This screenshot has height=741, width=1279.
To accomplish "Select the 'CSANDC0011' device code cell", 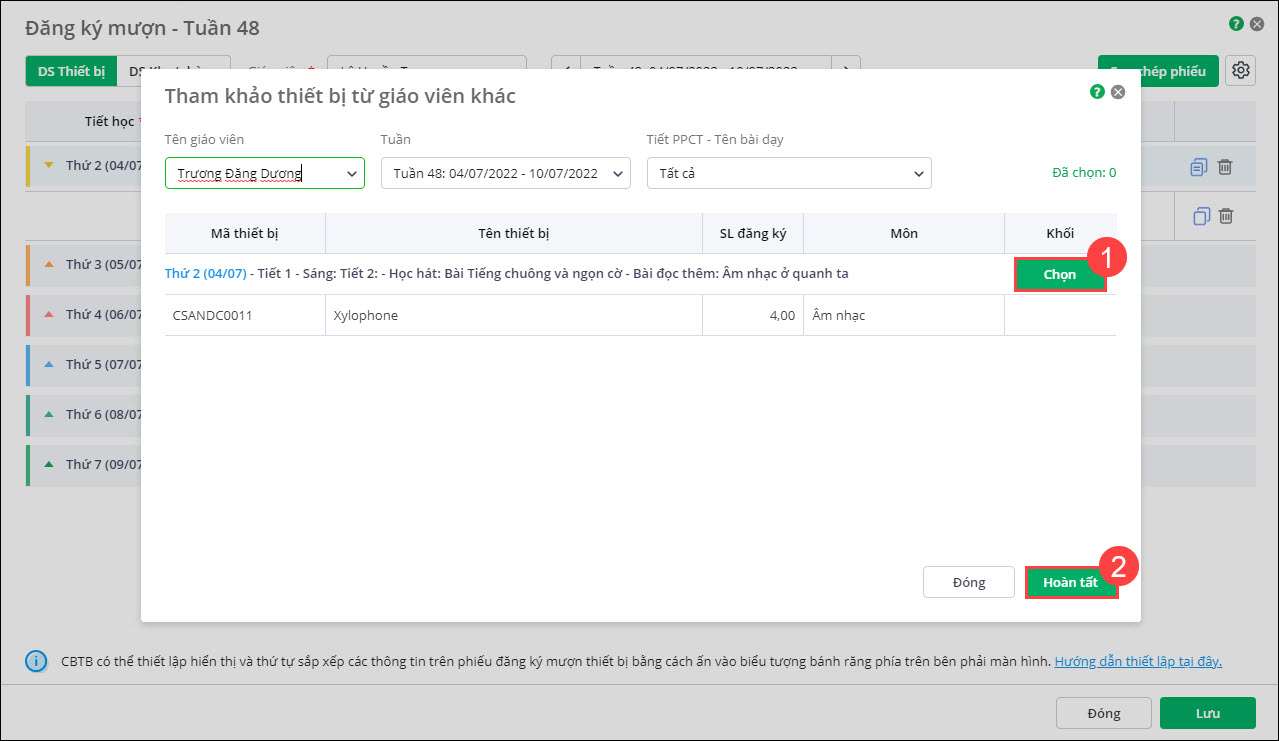I will (245, 315).
